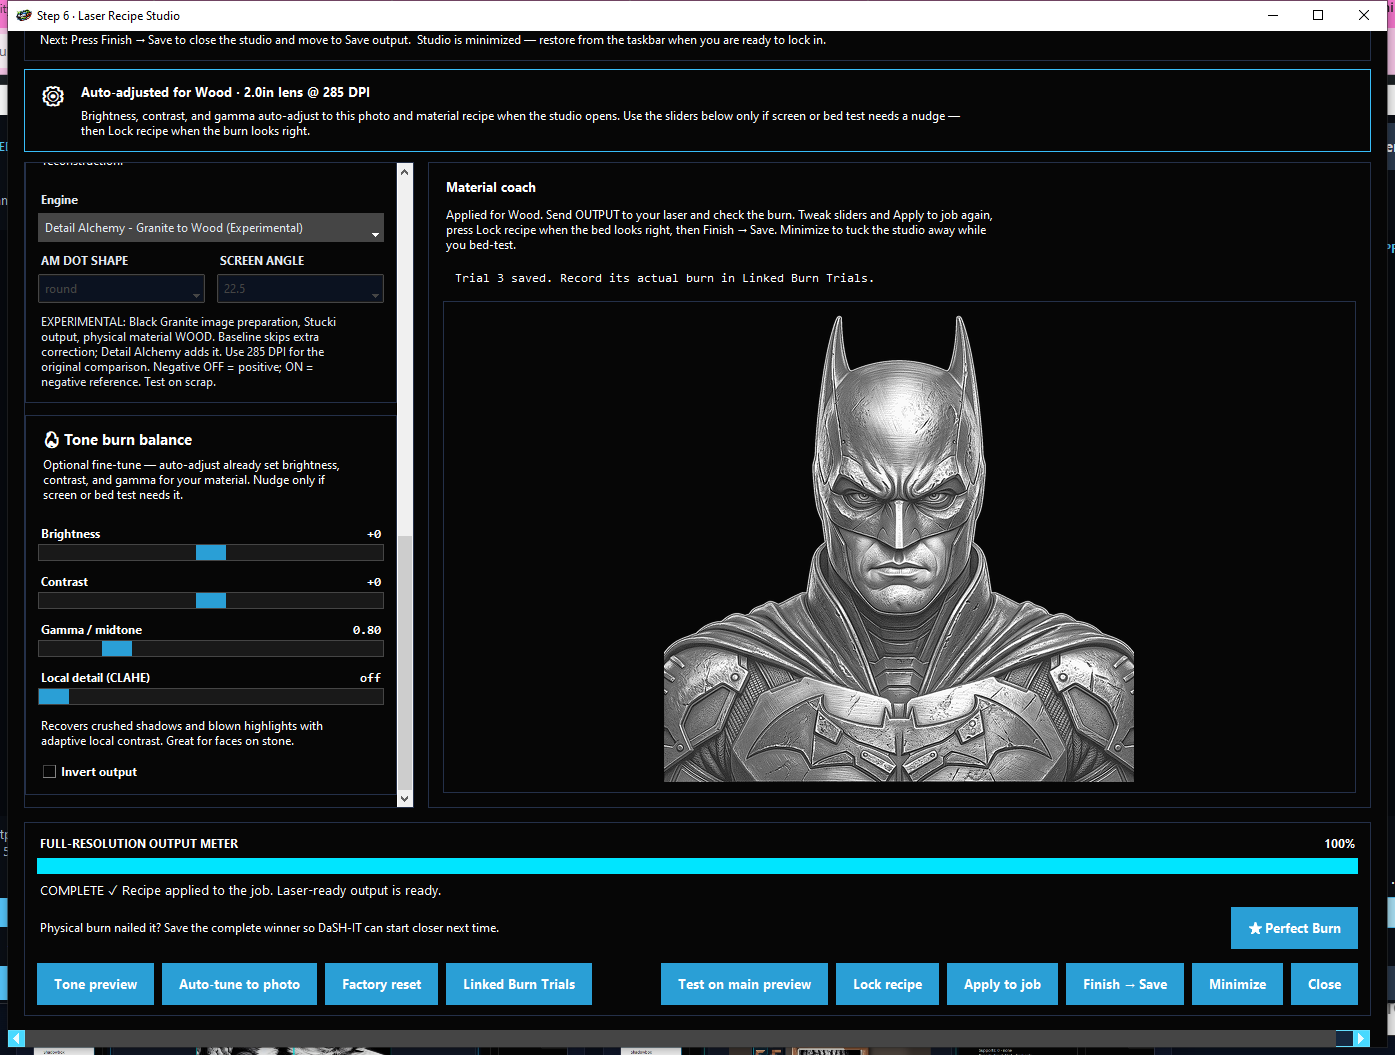Click the Finish → Save button
Screen dimensions: 1395x1055
click(1125, 984)
